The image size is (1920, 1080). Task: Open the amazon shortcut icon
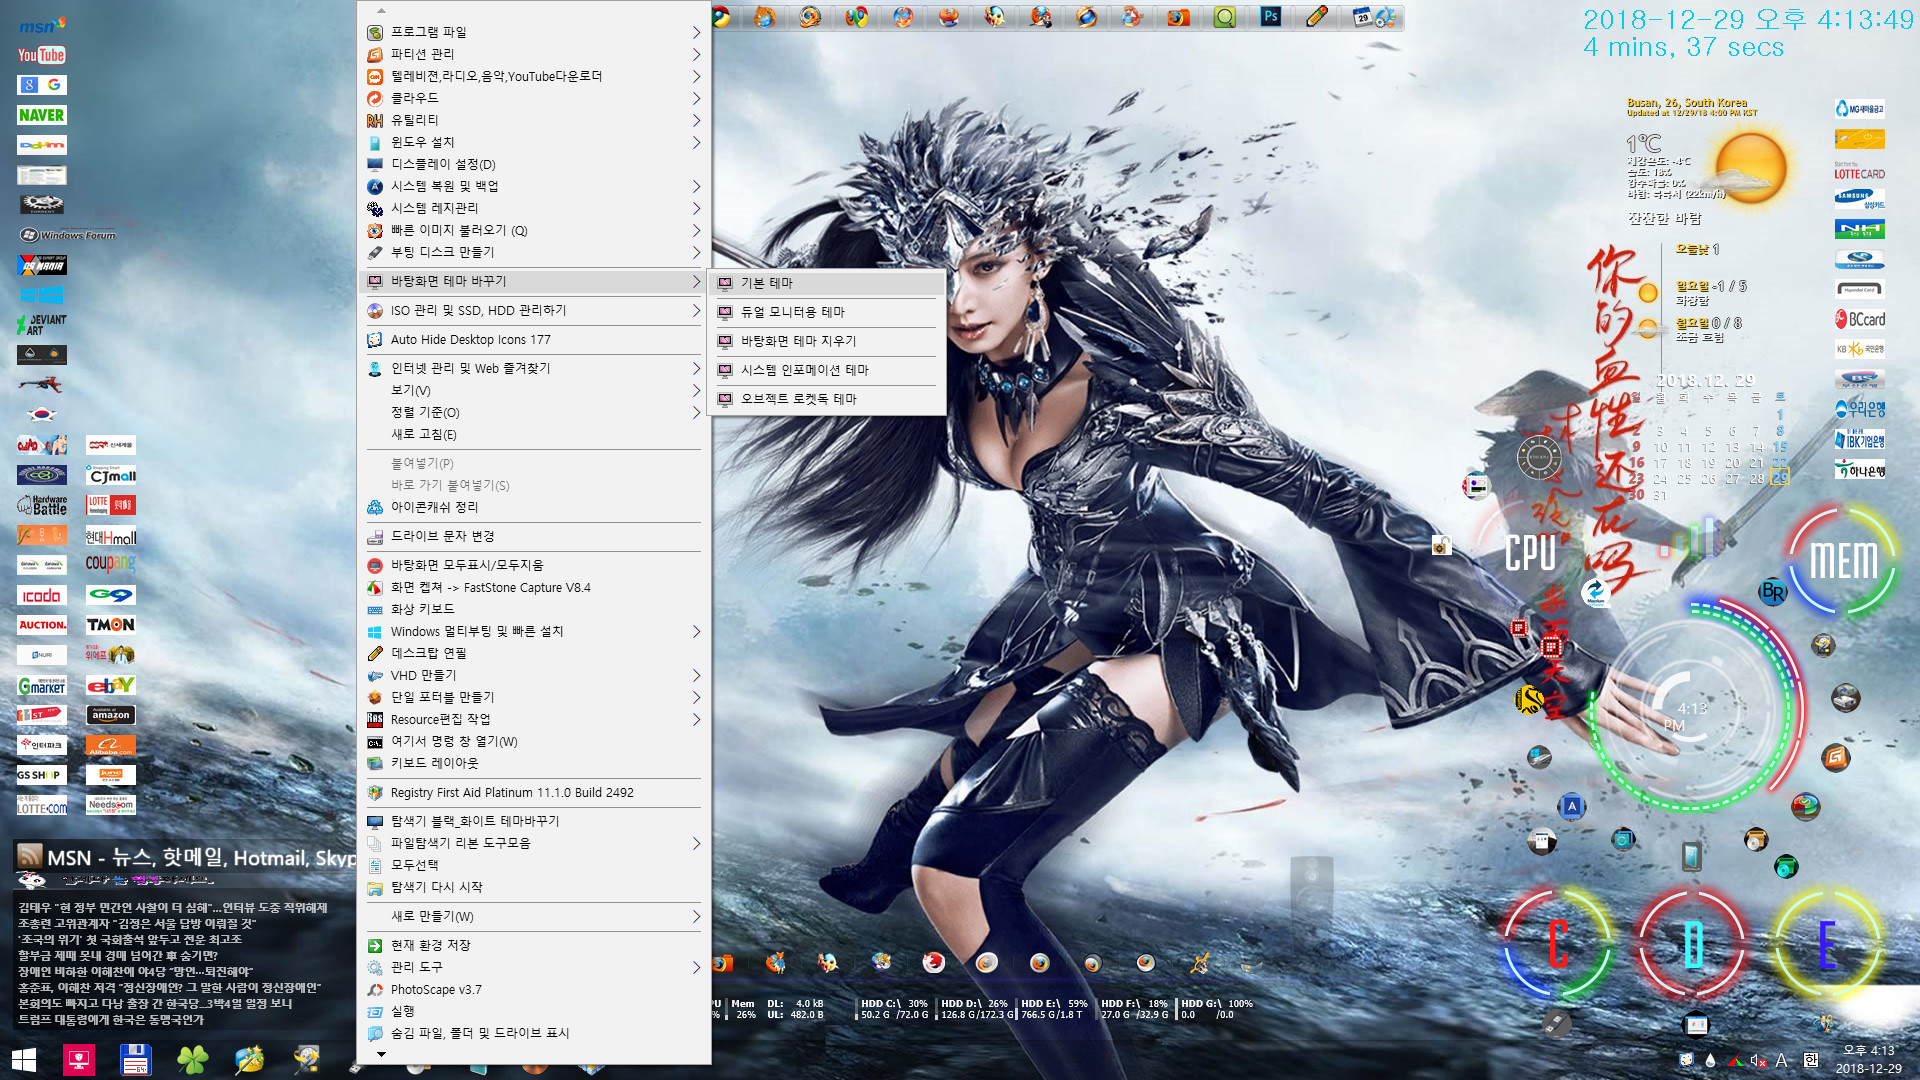tap(111, 715)
